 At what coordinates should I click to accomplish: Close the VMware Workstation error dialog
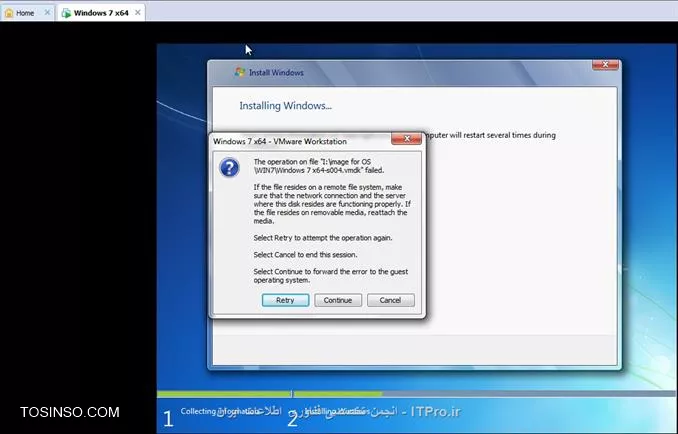(x=406, y=139)
